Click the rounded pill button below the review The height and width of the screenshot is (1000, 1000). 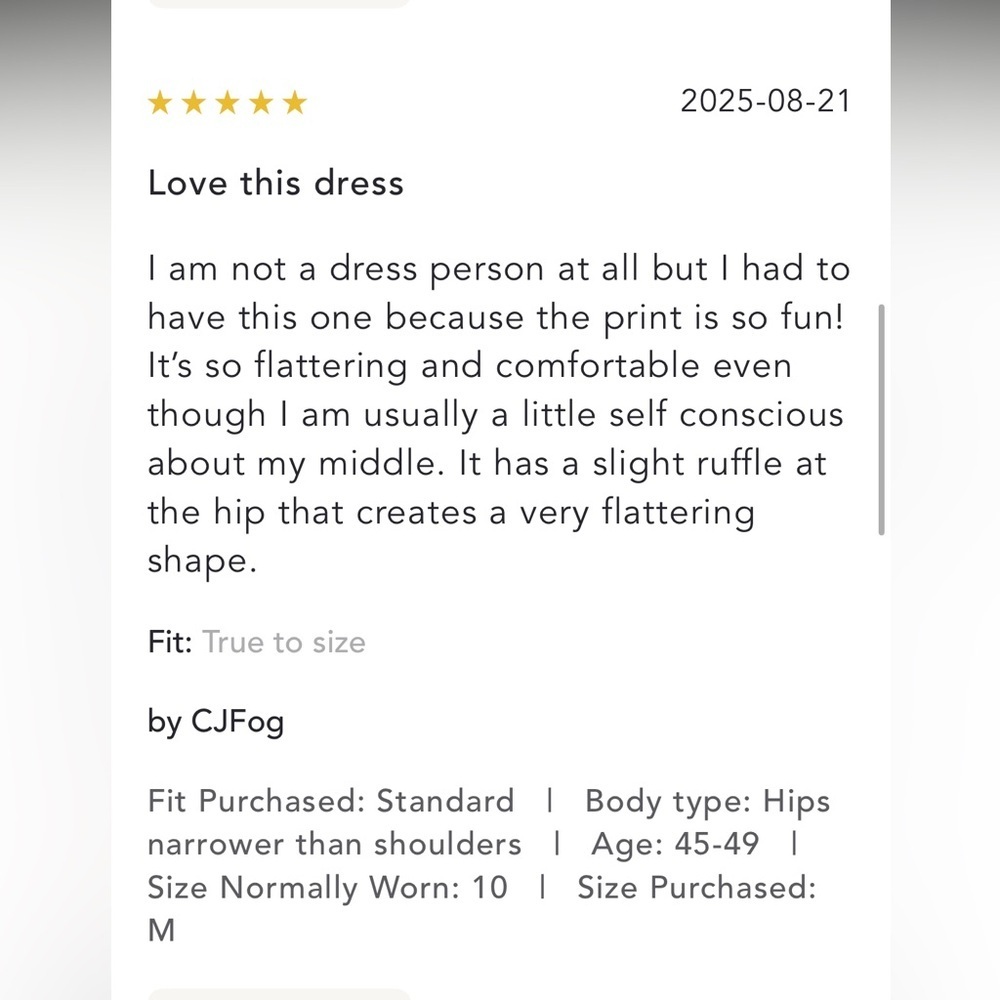[279, 995]
